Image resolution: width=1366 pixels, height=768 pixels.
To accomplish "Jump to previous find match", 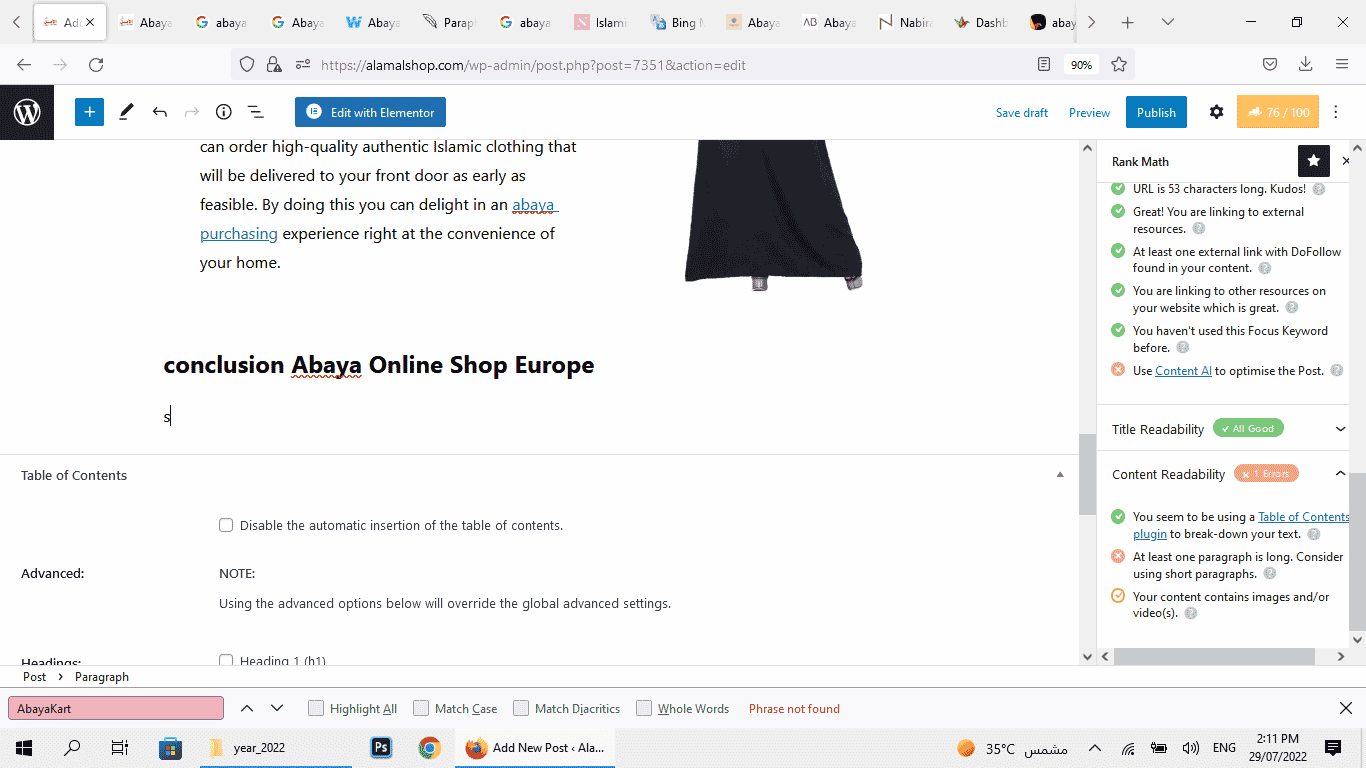I will click(x=247, y=708).
